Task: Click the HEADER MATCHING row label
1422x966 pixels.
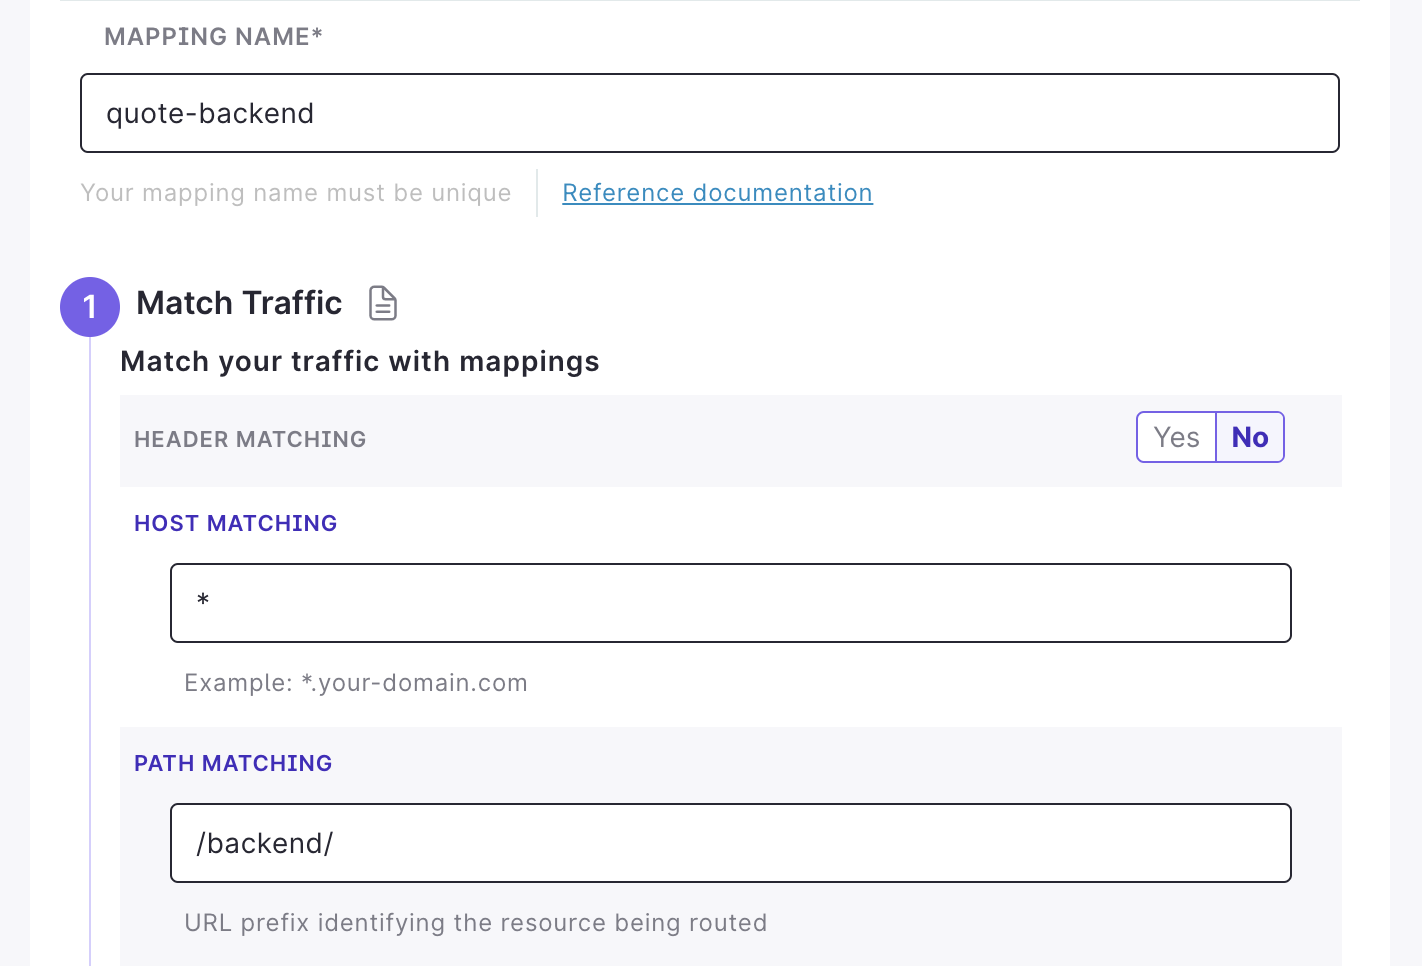Action: click(x=250, y=439)
